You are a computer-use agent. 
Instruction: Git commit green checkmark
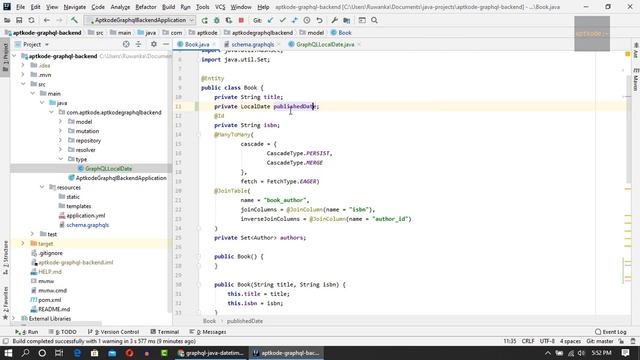[282, 20]
